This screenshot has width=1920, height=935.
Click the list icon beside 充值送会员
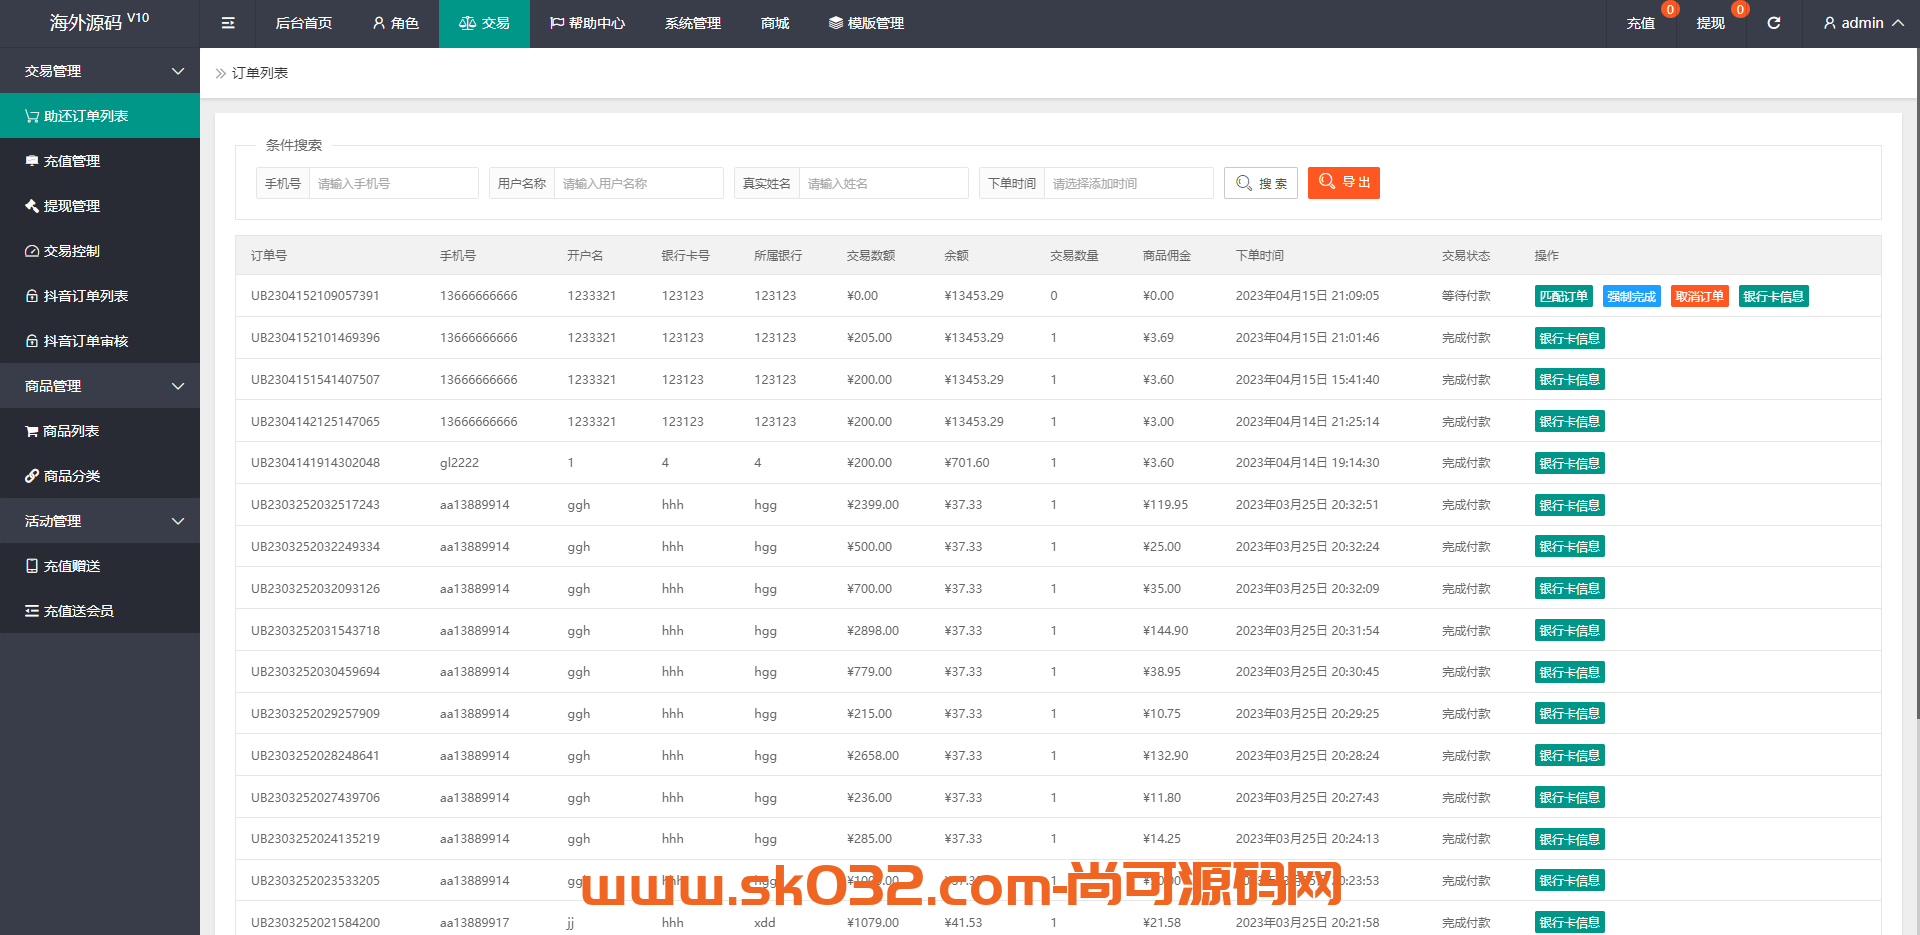[x=32, y=611]
